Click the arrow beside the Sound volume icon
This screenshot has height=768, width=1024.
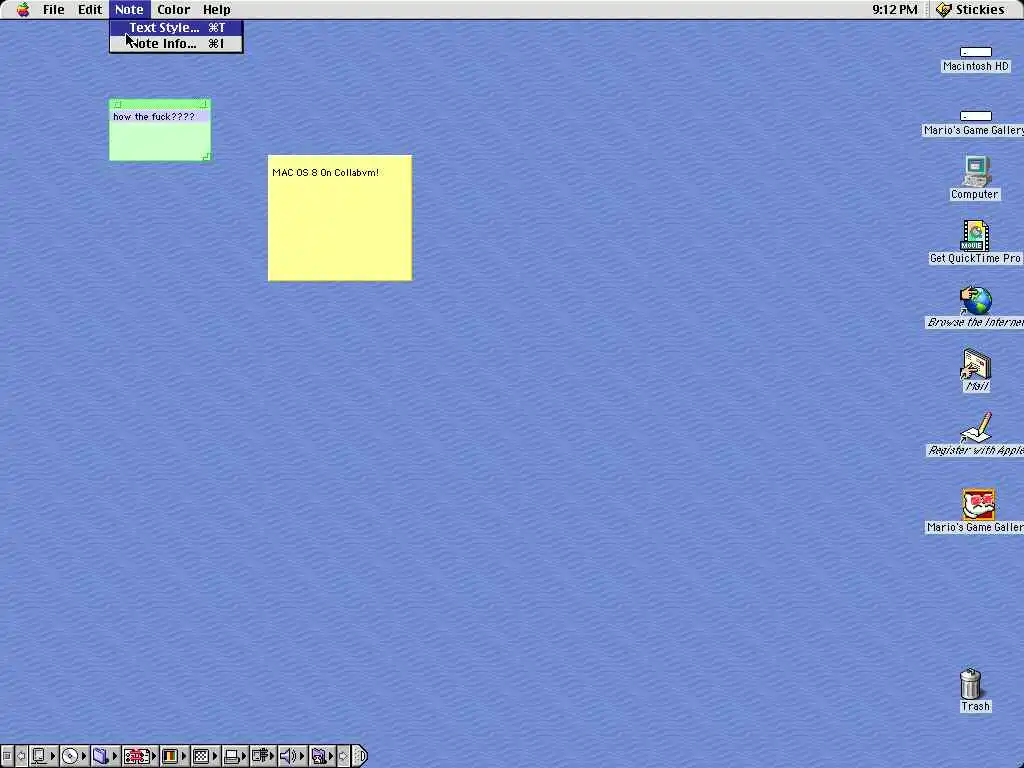click(x=302, y=756)
